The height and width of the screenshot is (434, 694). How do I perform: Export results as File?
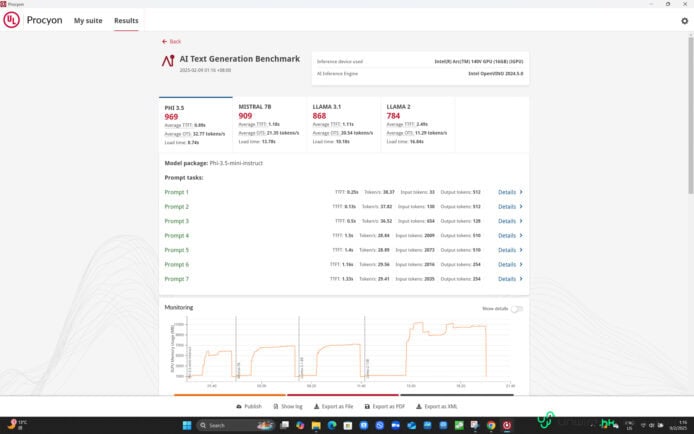pyautogui.click(x=334, y=407)
